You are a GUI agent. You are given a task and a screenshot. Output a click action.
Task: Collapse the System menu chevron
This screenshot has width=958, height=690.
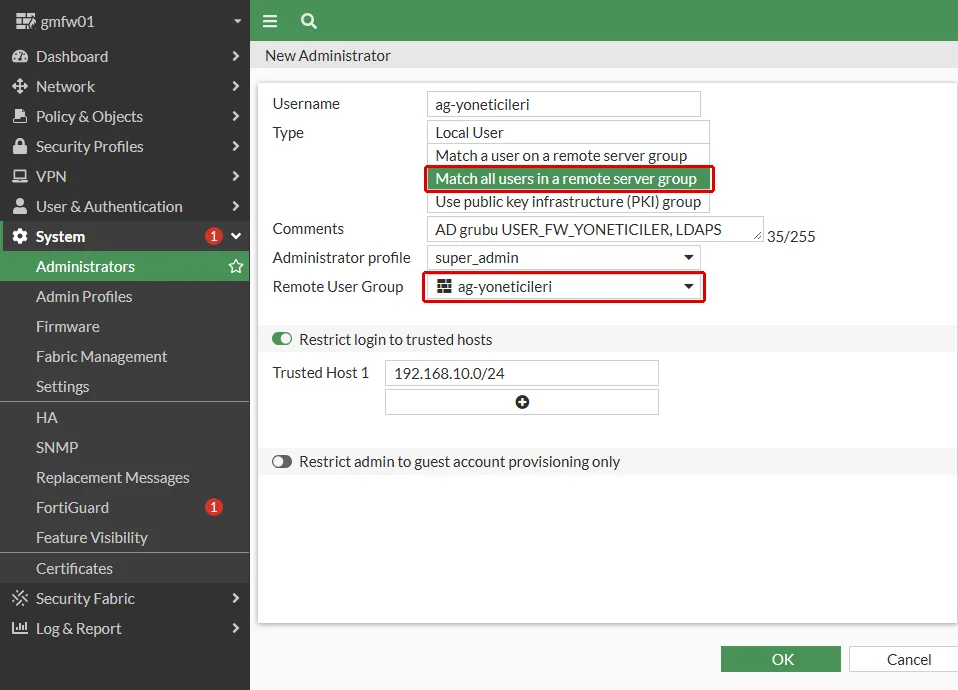(x=236, y=236)
